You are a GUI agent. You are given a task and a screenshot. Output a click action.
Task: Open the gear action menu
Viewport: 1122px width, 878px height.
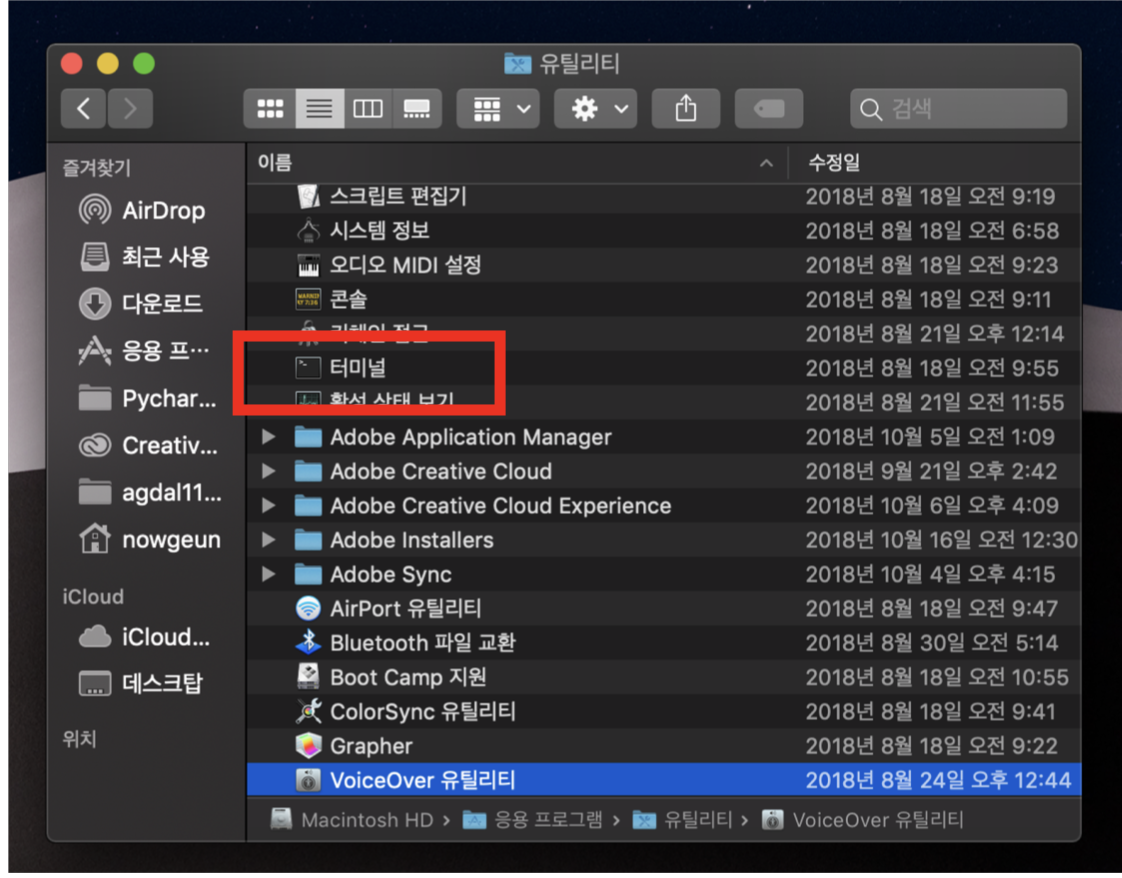point(595,109)
